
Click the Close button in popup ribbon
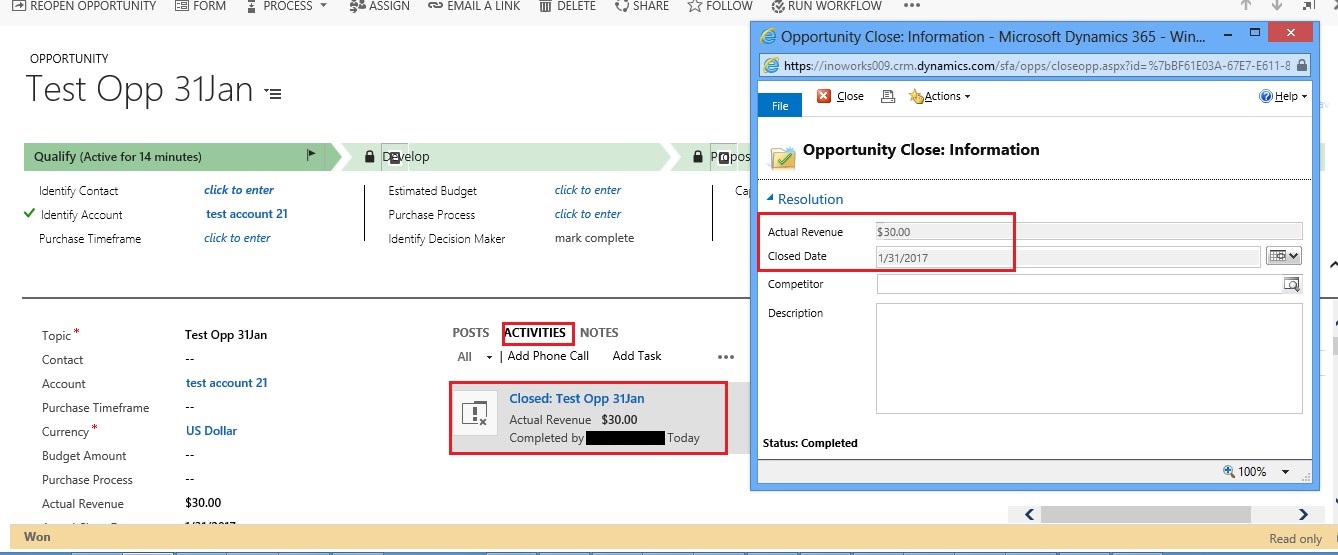pyautogui.click(x=840, y=96)
